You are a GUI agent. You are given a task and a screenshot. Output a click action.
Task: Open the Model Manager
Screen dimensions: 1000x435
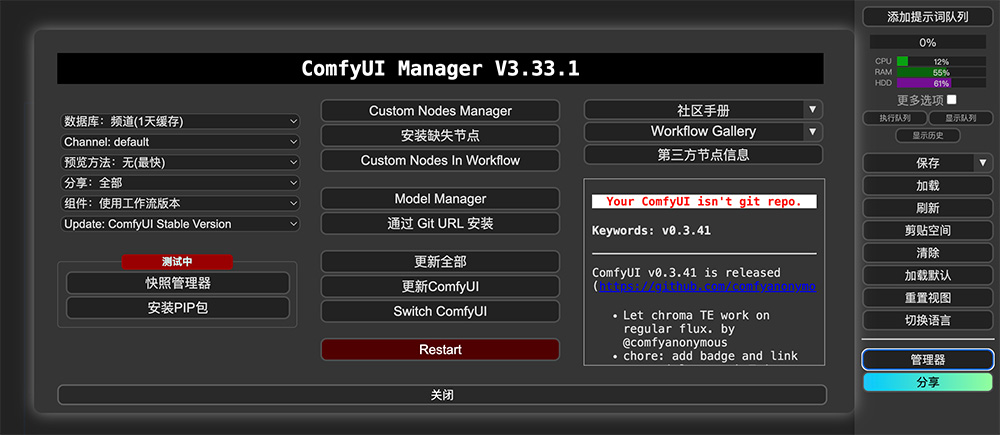(440, 199)
